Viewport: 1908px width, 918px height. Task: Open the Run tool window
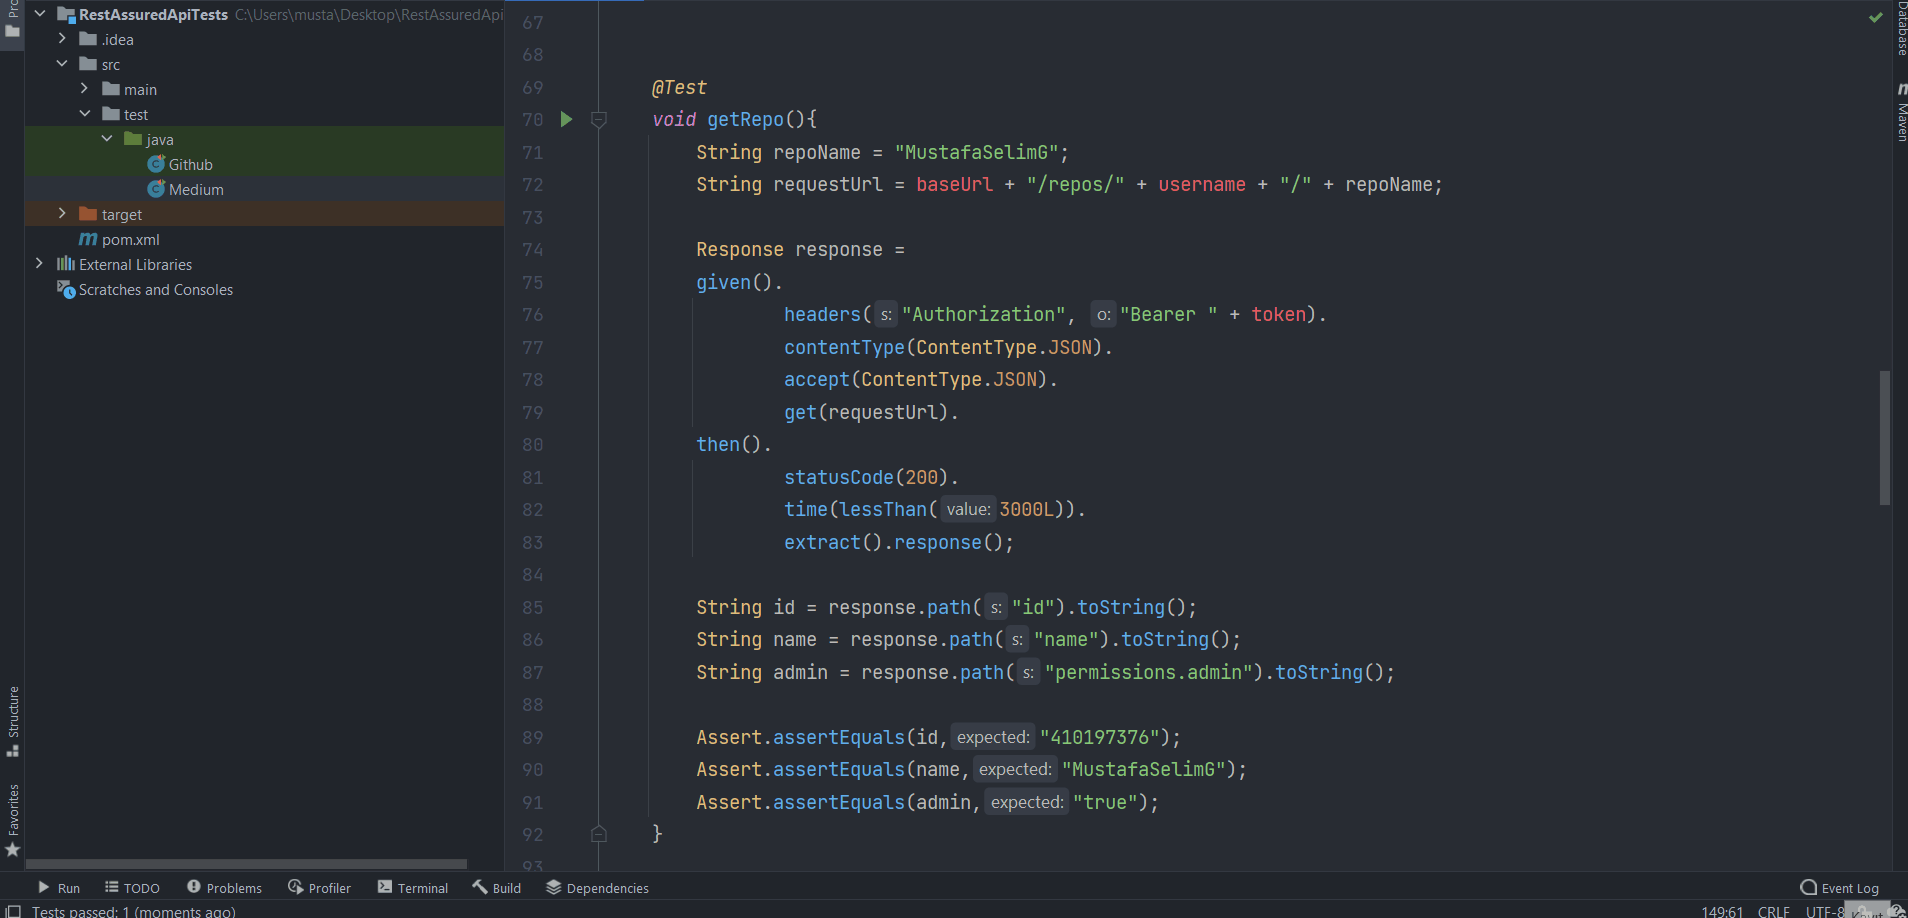coord(59,888)
